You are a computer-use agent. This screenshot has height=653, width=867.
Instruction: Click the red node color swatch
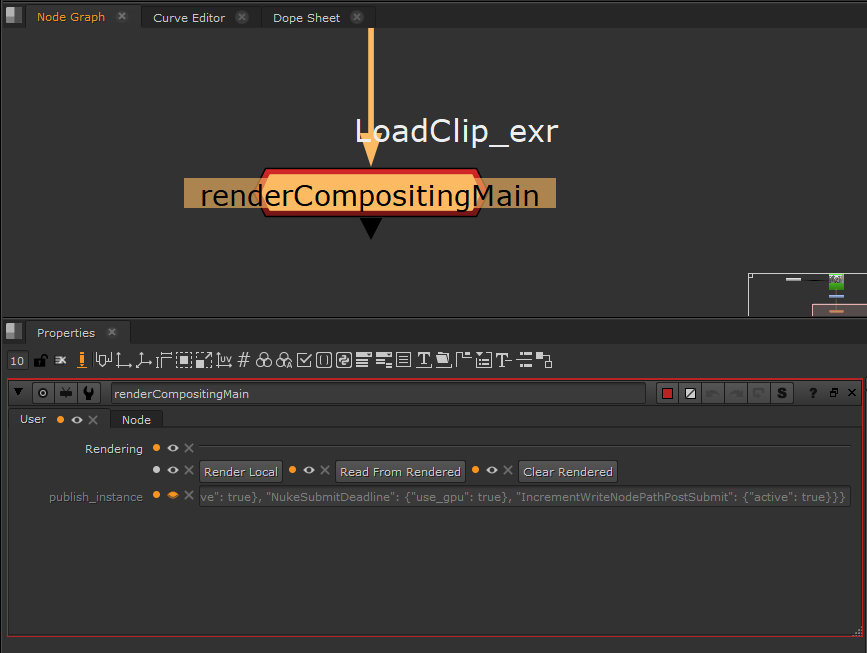click(667, 393)
